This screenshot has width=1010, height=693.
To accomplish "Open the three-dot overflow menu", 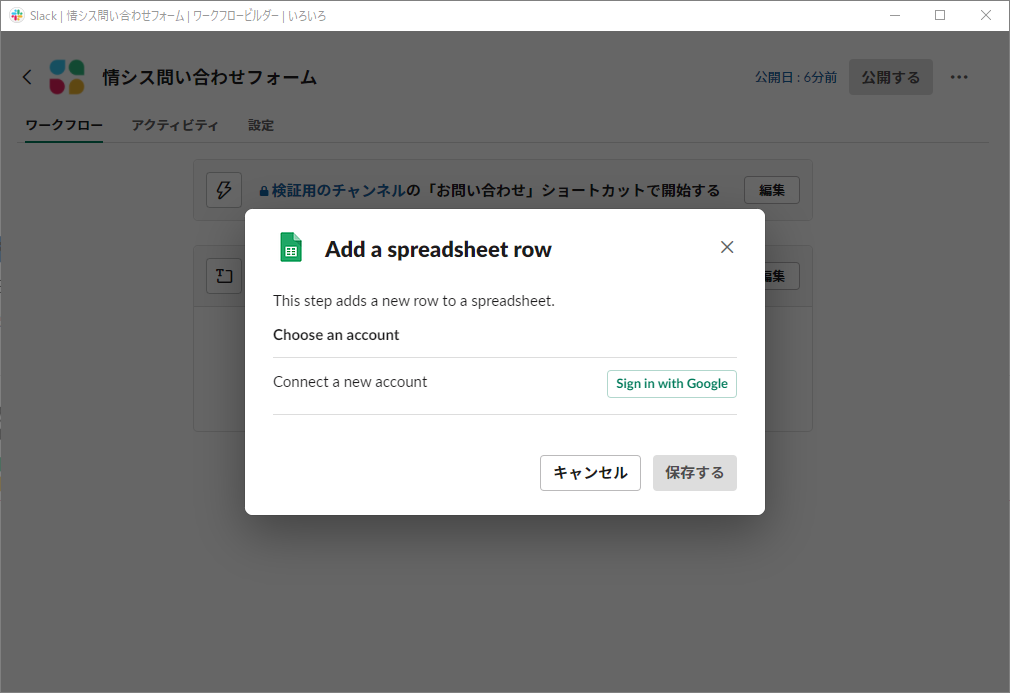I will [959, 76].
